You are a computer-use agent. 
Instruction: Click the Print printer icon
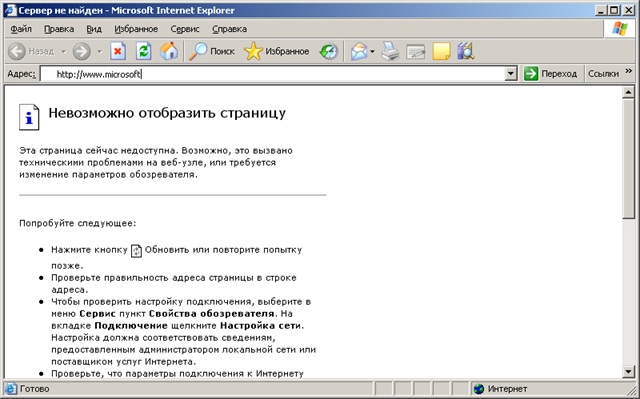coord(391,51)
